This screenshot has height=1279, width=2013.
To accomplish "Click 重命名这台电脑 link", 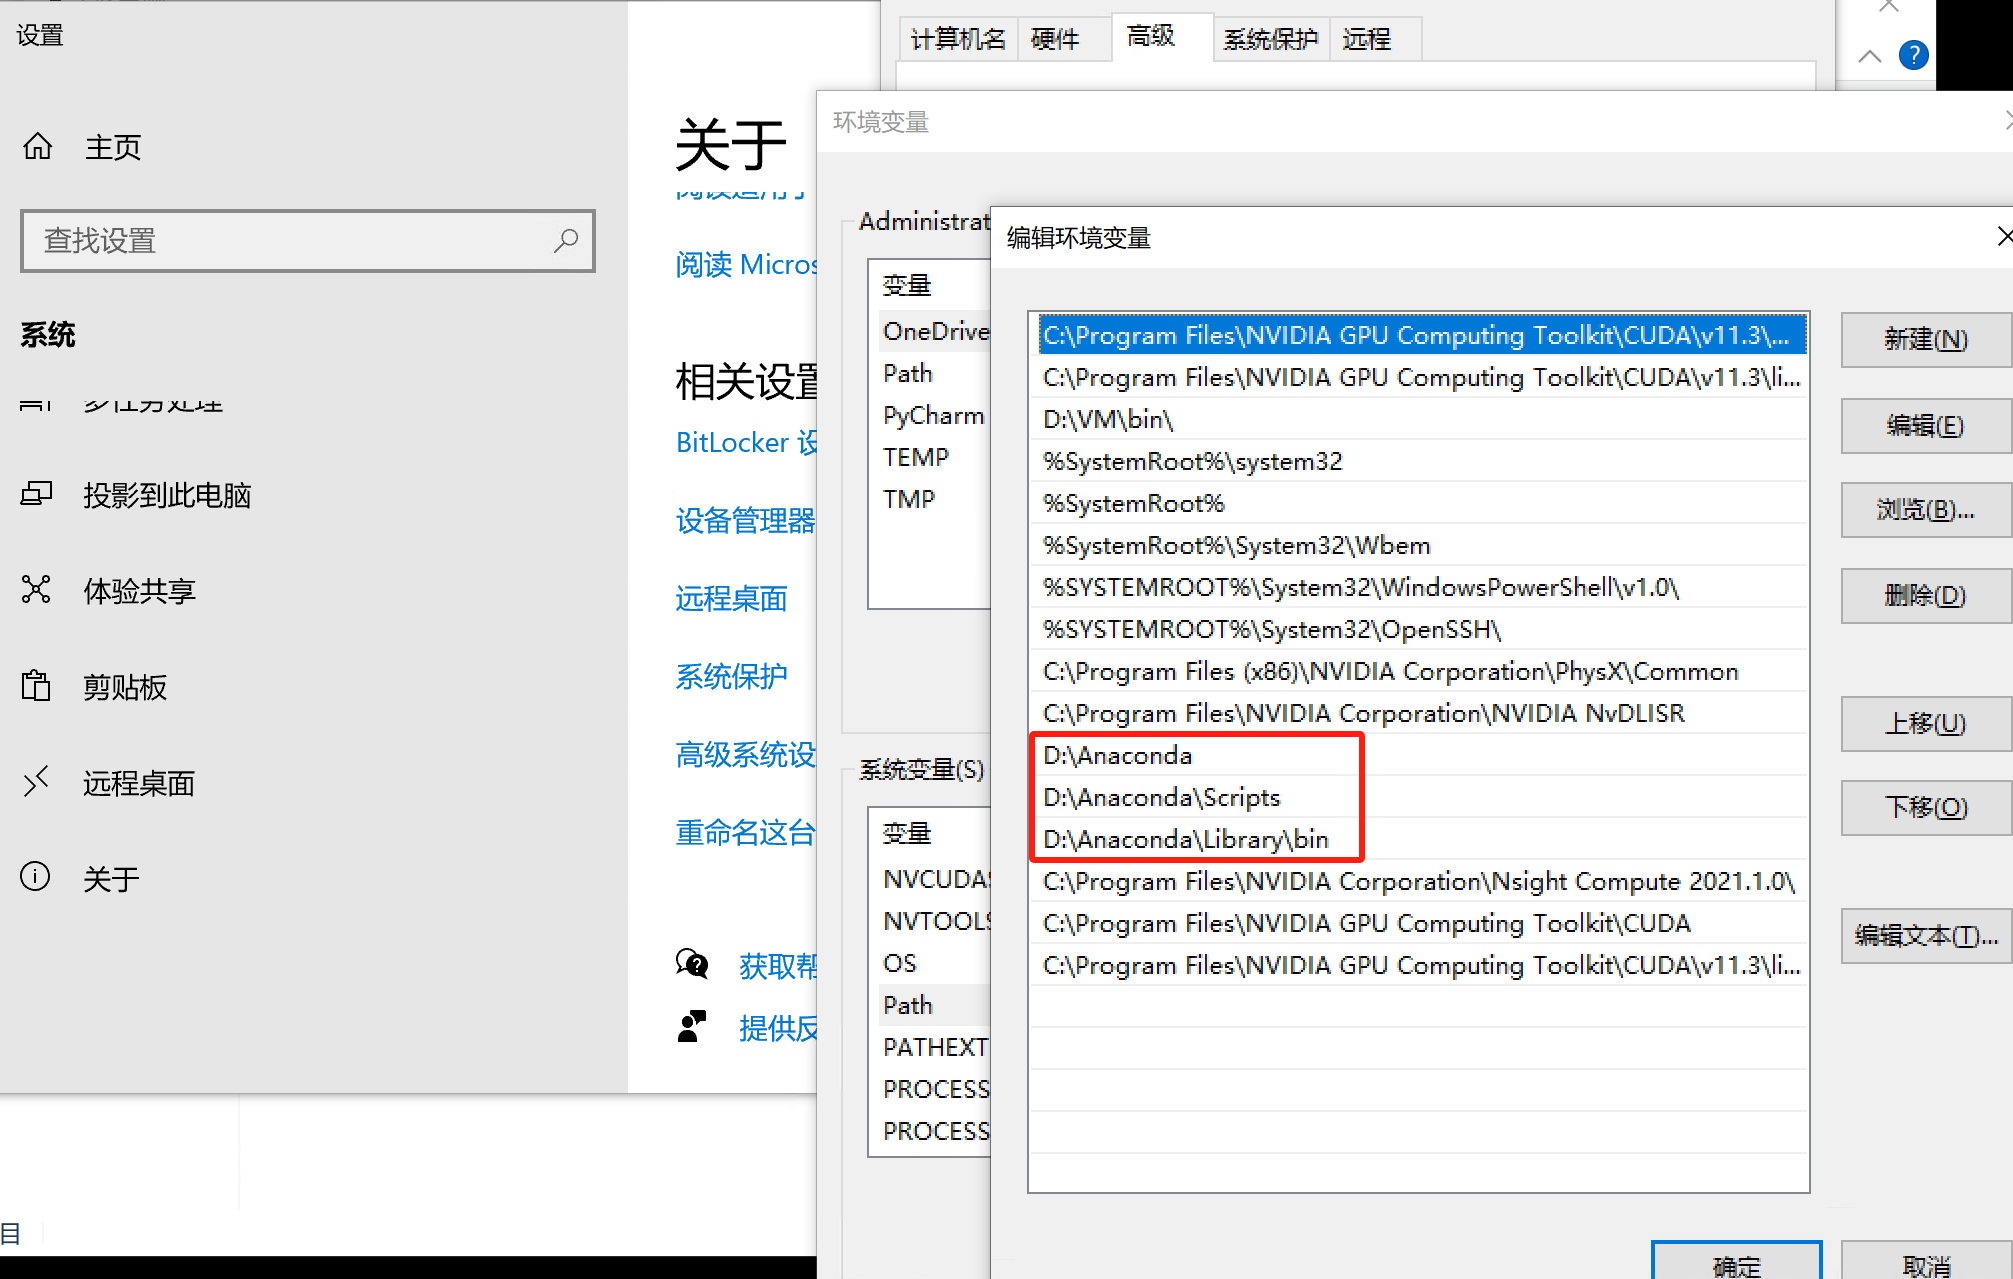I will [x=746, y=832].
